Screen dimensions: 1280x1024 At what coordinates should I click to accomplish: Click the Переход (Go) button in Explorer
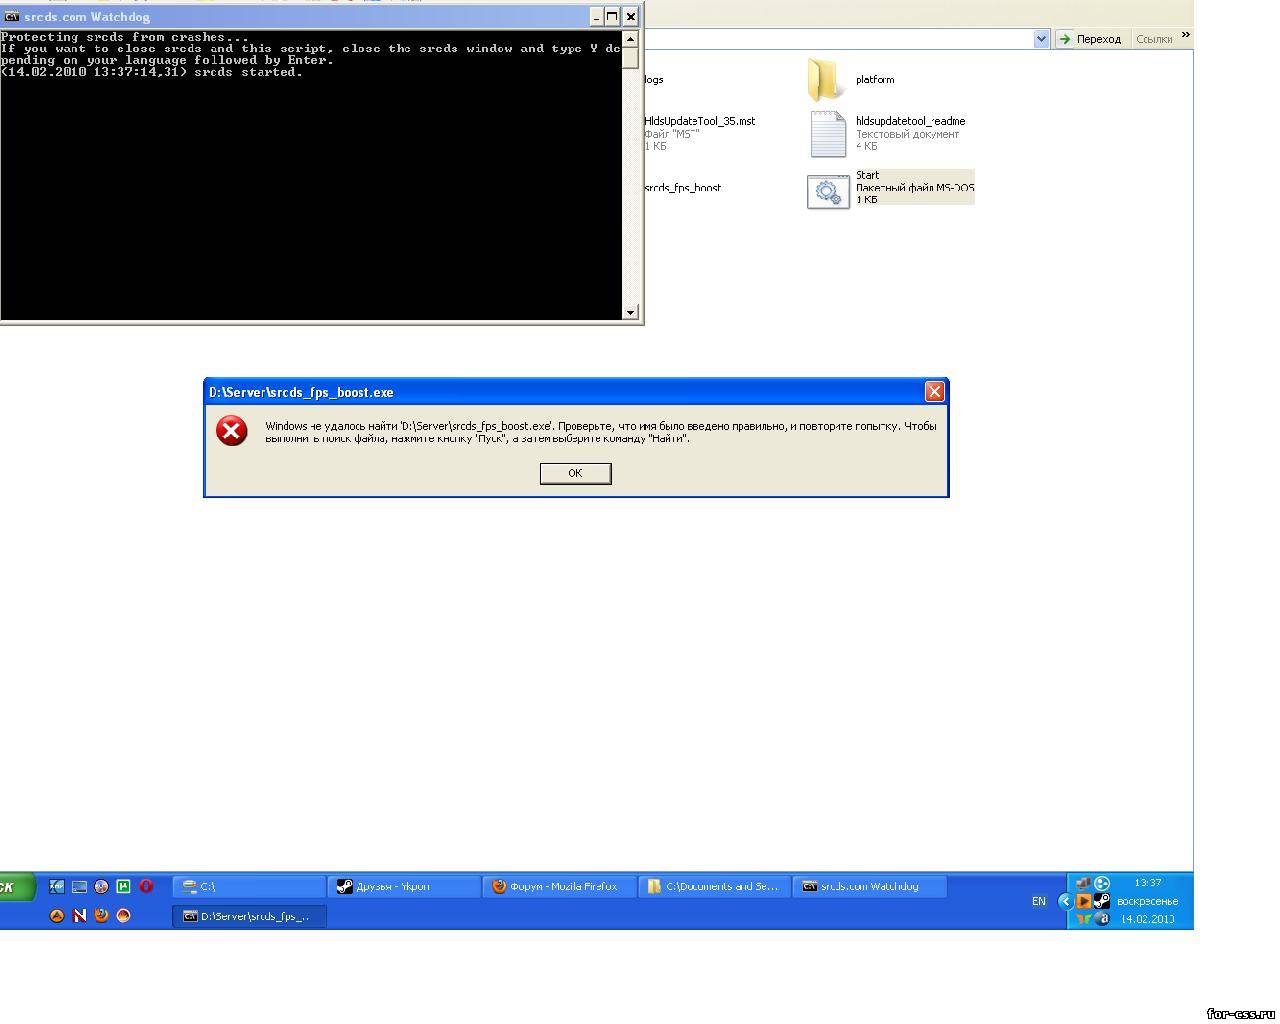click(x=1091, y=39)
